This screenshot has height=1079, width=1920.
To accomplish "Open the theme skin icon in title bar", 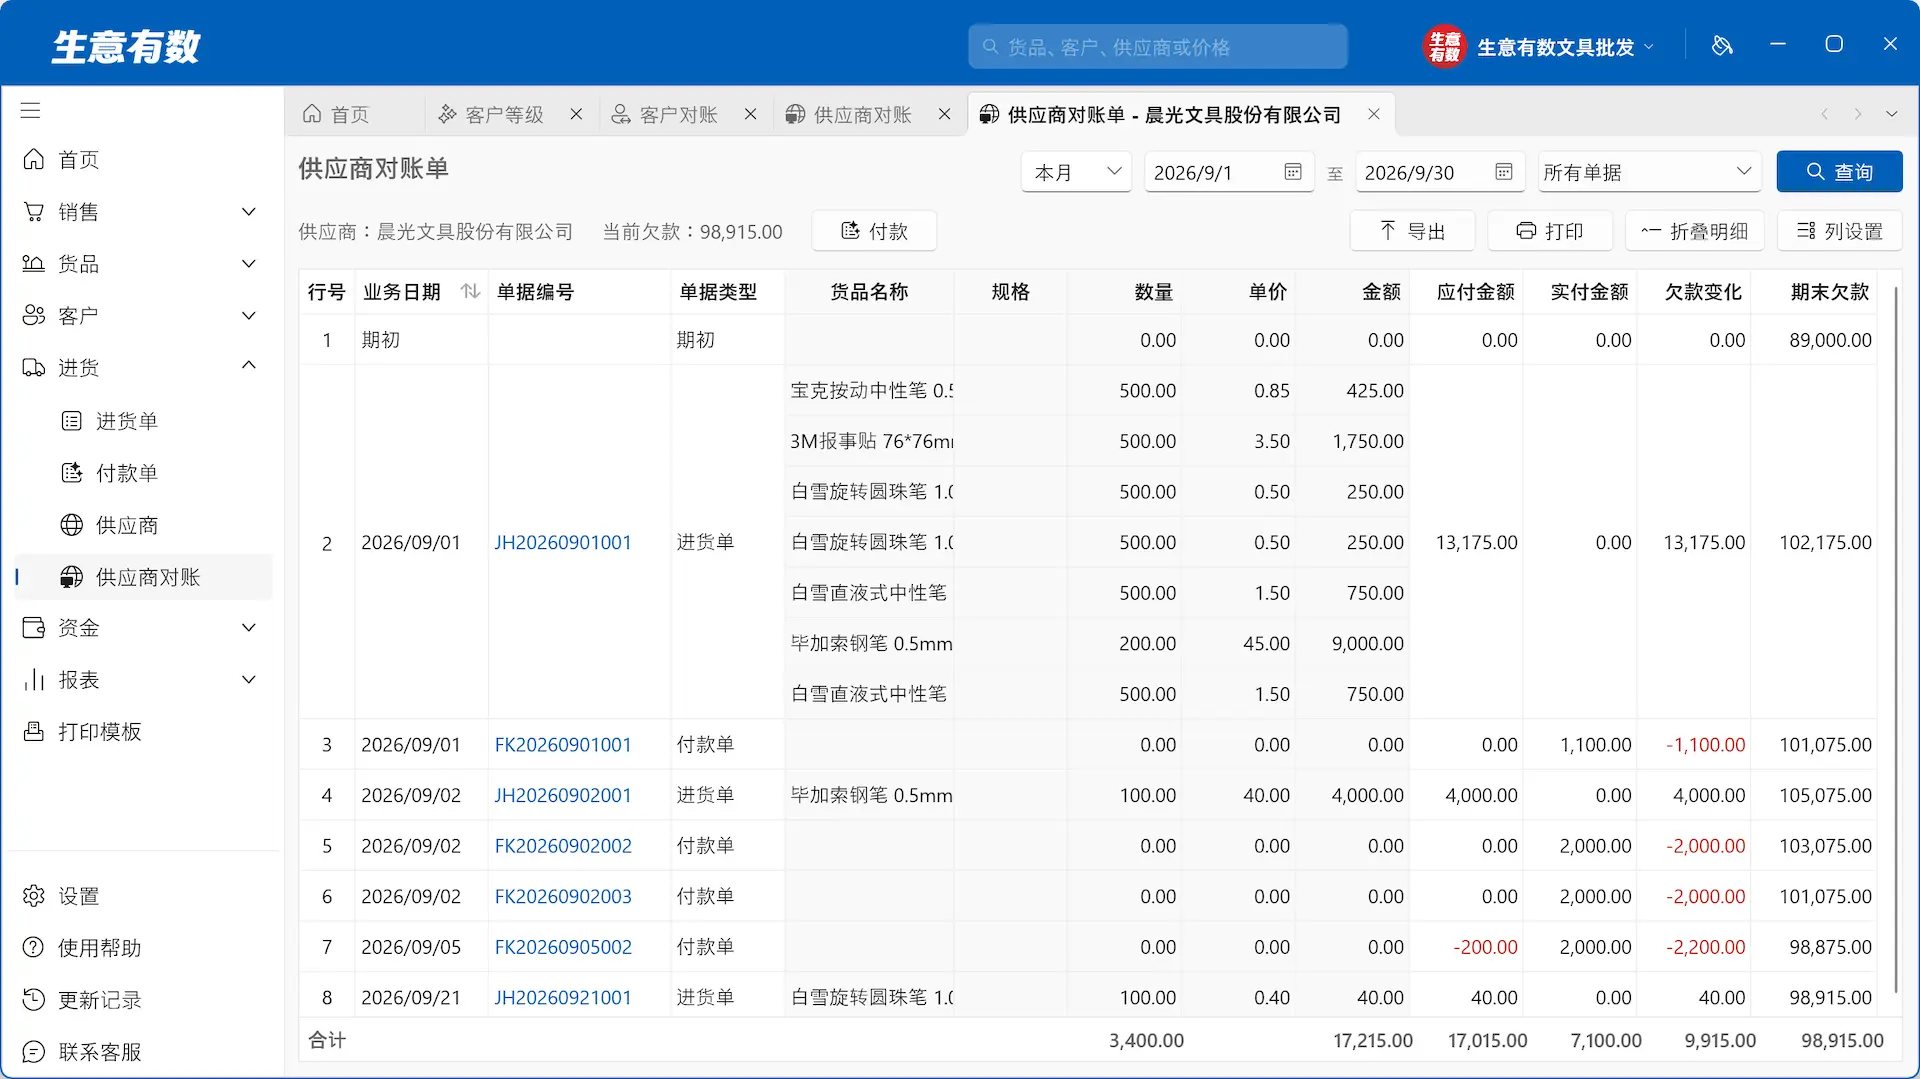I will click(1721, 45).
